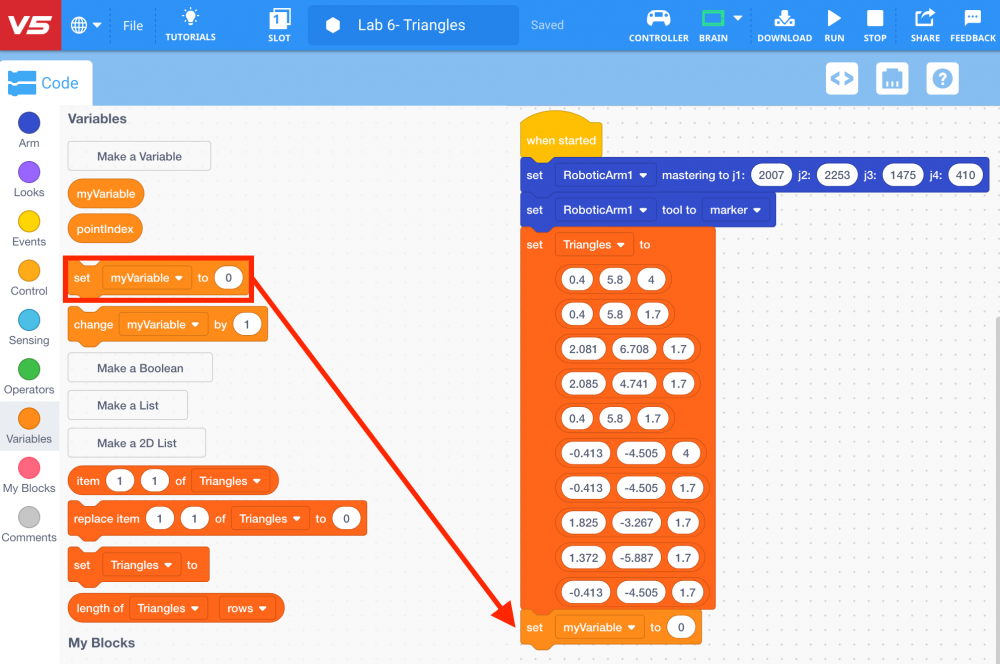Click the Make a Variable button
The height and width of the screenshot is (664, 1000).
(139, 156)
